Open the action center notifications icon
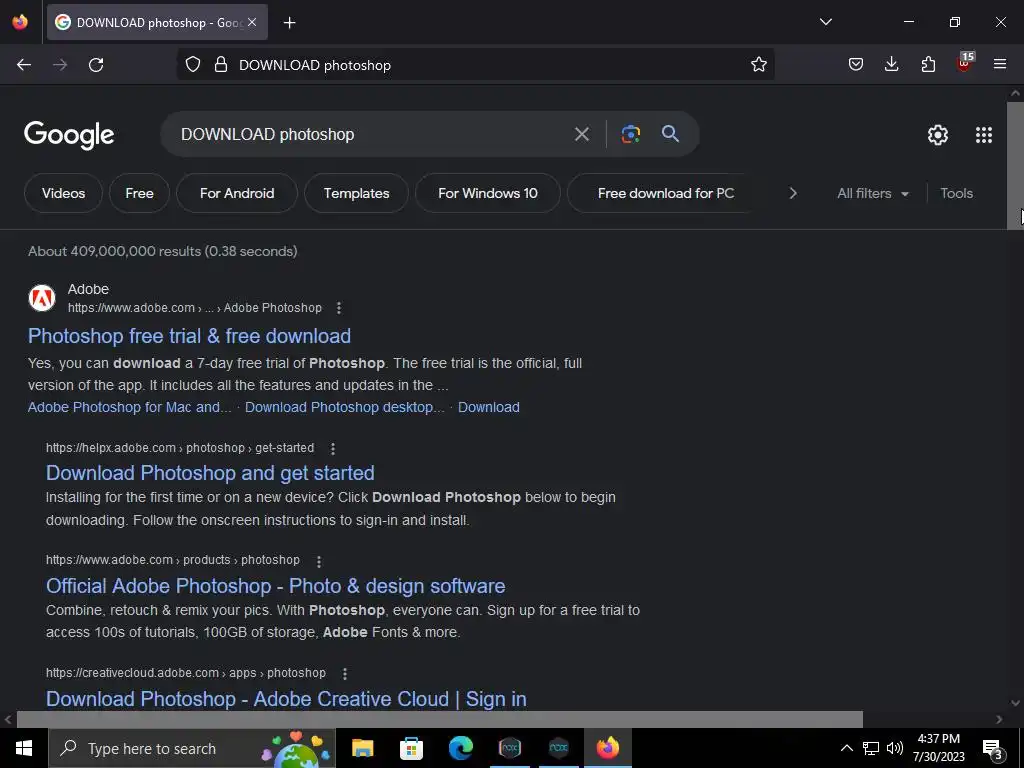The image size is (1024, 768). coord(993,749)
